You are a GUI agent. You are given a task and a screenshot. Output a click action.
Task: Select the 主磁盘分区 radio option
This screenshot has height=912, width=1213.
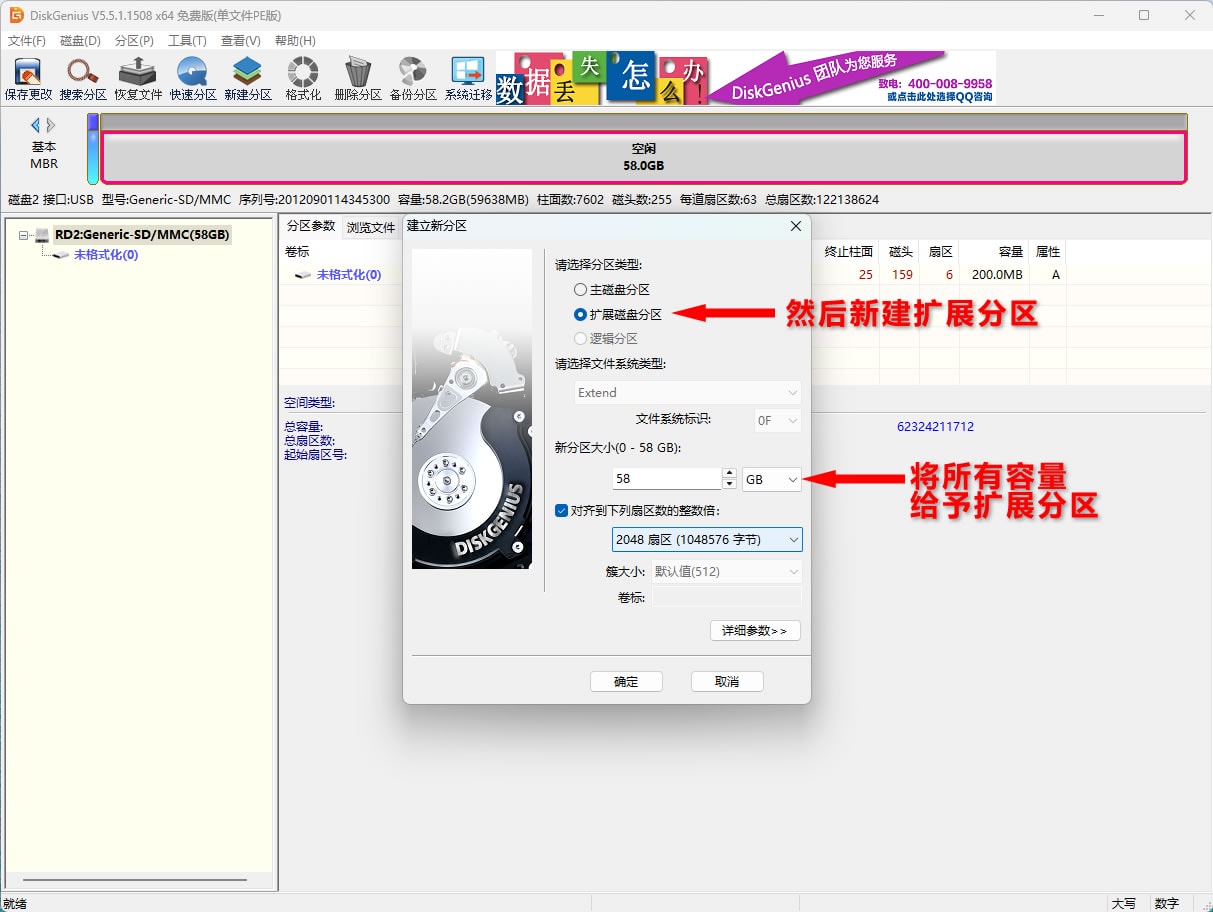581,290
